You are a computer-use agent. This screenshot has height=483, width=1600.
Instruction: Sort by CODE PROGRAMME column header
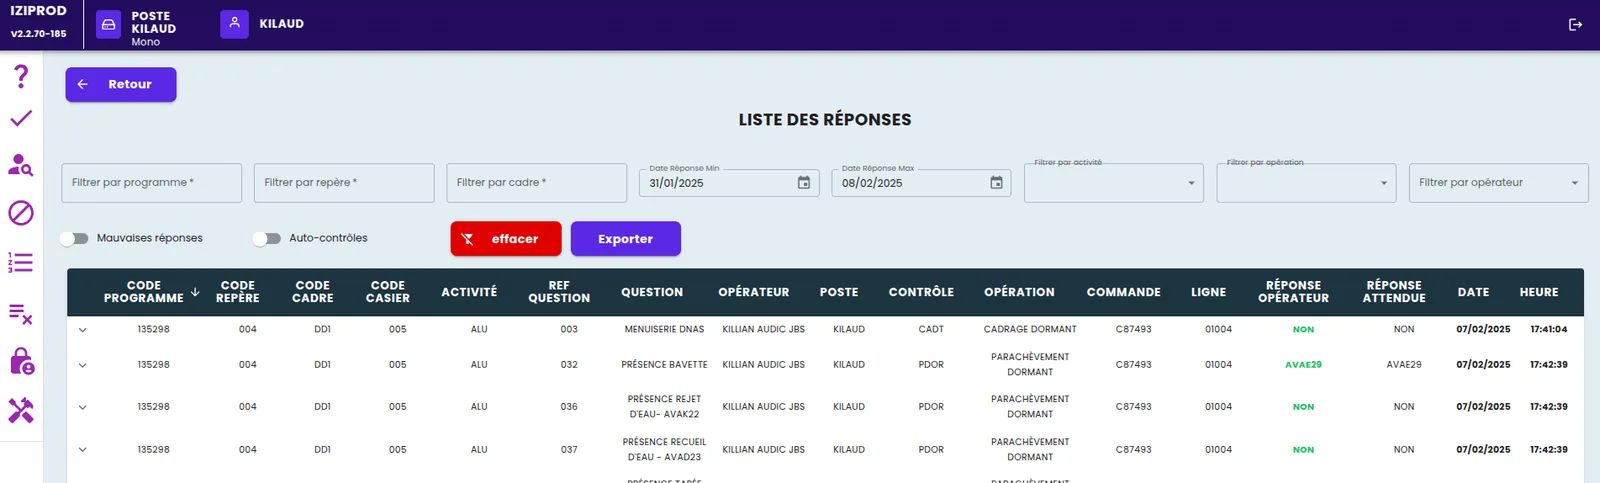point(144,292)
